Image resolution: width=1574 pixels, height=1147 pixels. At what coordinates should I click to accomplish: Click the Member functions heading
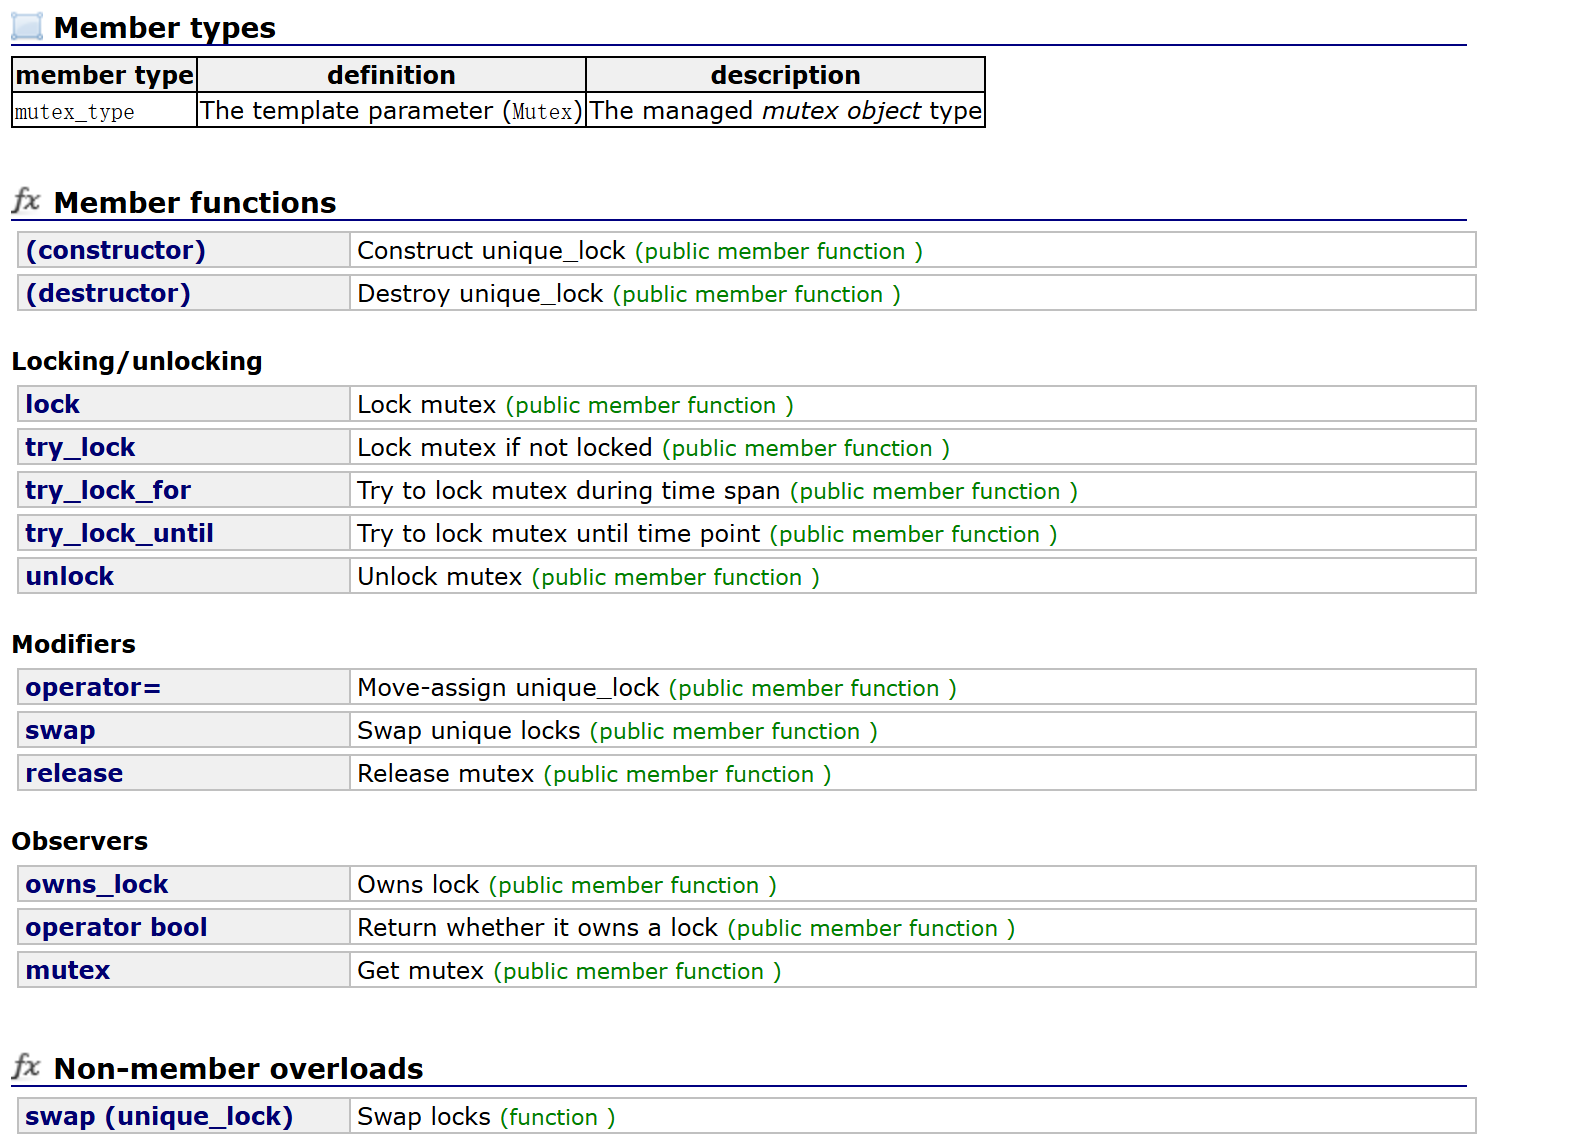pyautogui.click(x=195, y=202)
